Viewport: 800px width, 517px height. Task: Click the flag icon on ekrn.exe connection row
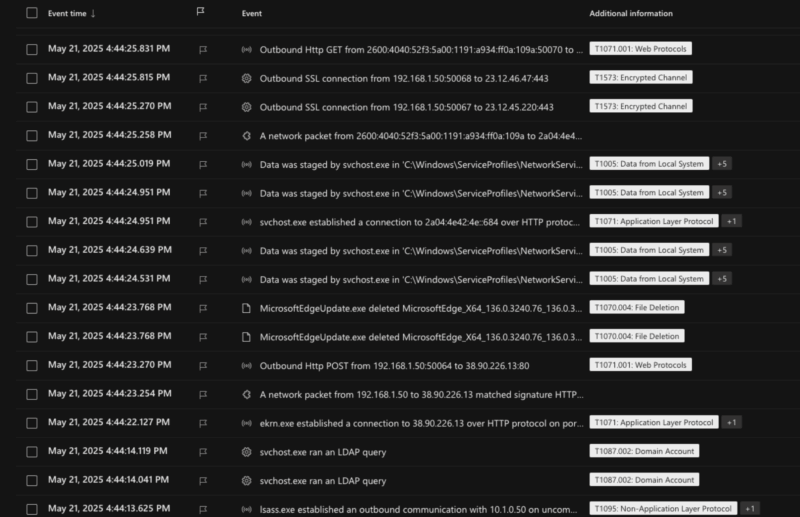click(203, 423)
